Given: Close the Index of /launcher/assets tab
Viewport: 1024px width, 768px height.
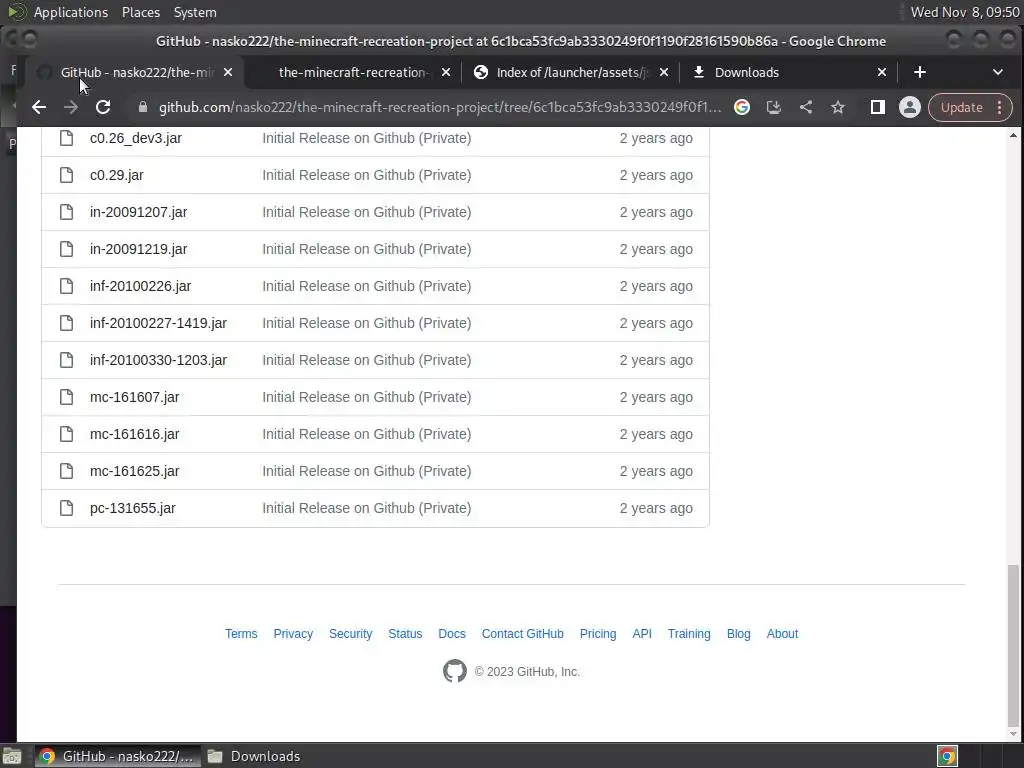Looking at the screenshot, I should click(664, 72).
